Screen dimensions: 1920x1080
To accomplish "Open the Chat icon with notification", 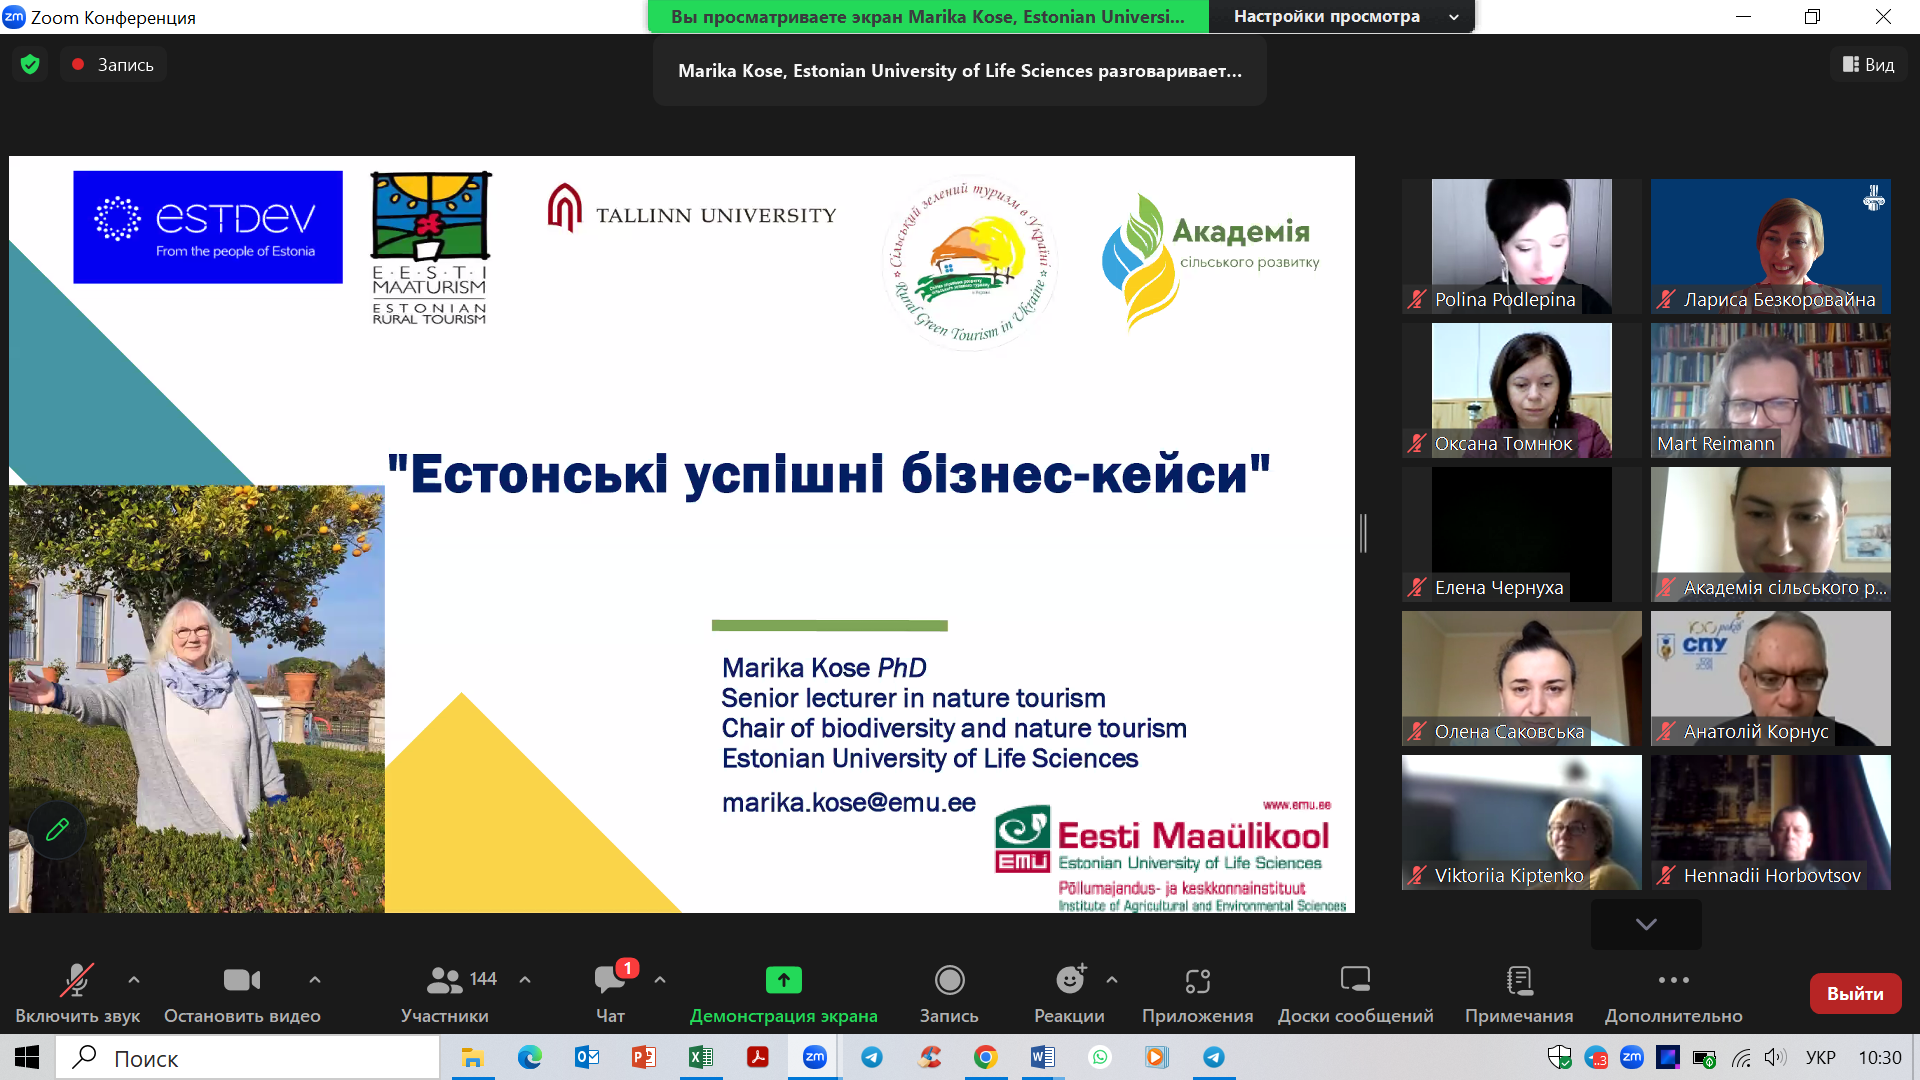I will coord(610,980).
